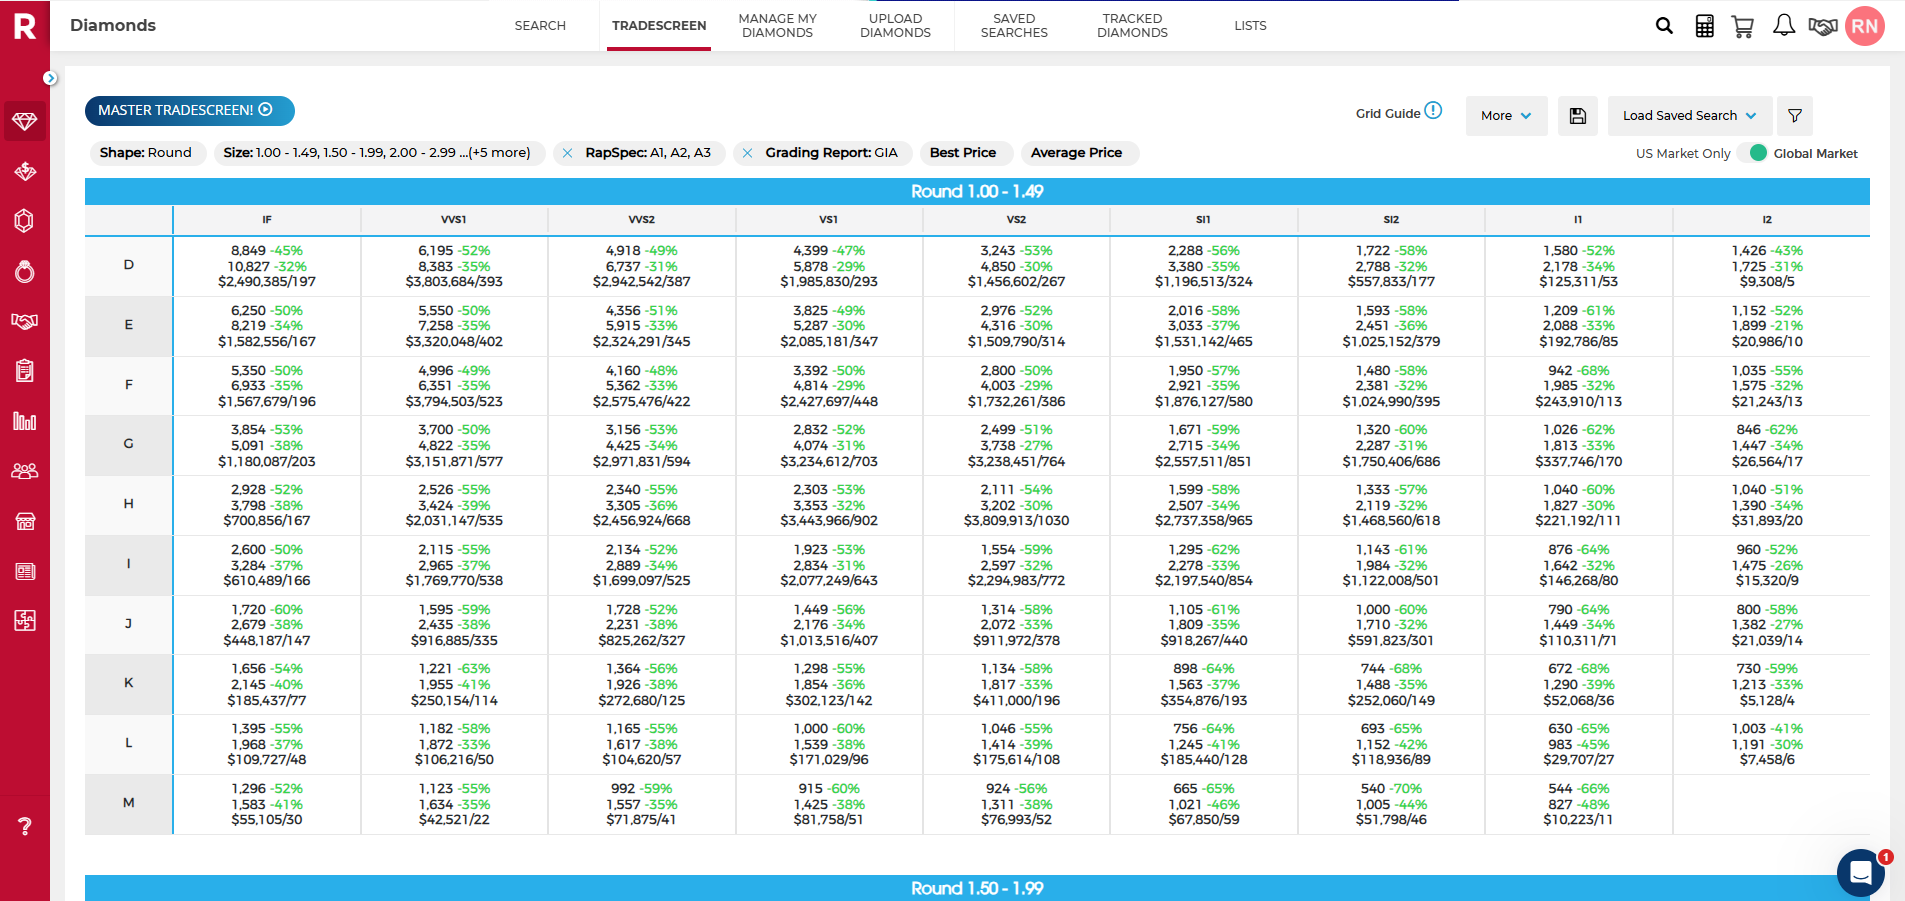The width and height of the screenshot is (1905, 901).
Task: Open the ring jewelry sidebar icon
Action: 25,271
